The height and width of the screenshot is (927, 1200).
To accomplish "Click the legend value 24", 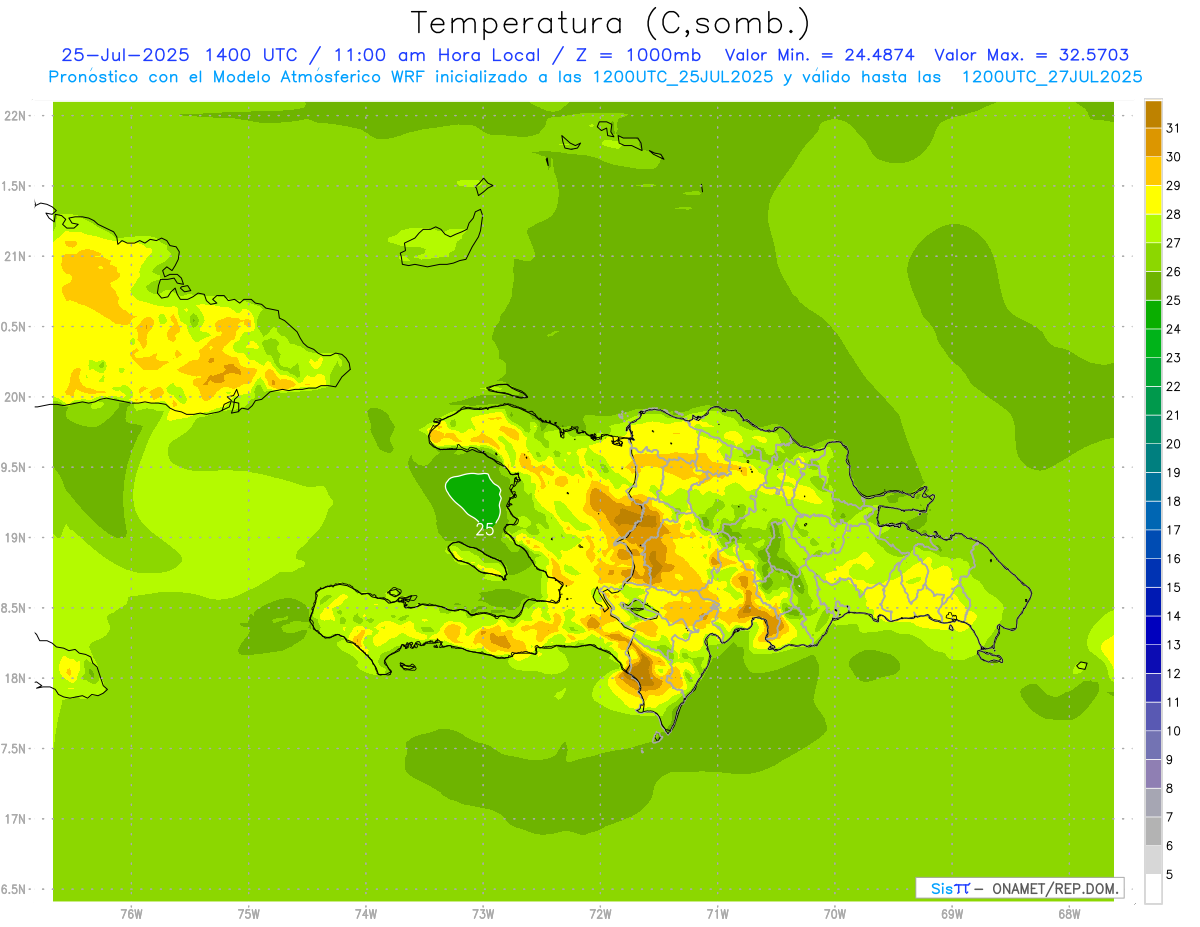I will pos(1174,329).
